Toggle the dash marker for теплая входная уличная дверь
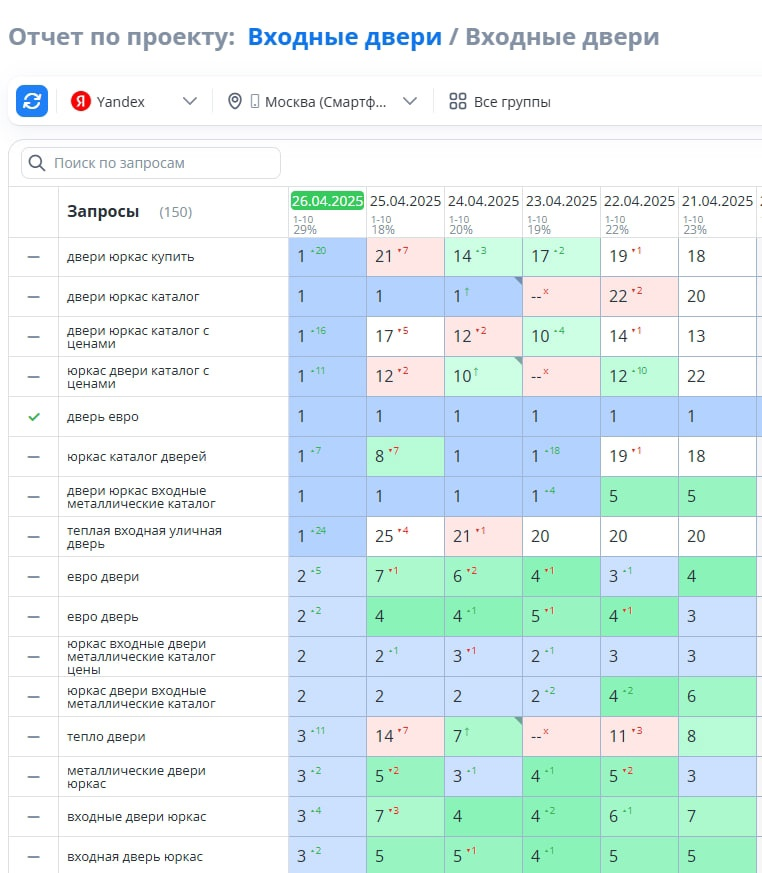The height and width of the screenshot is (873, 762). click(34, 537)
